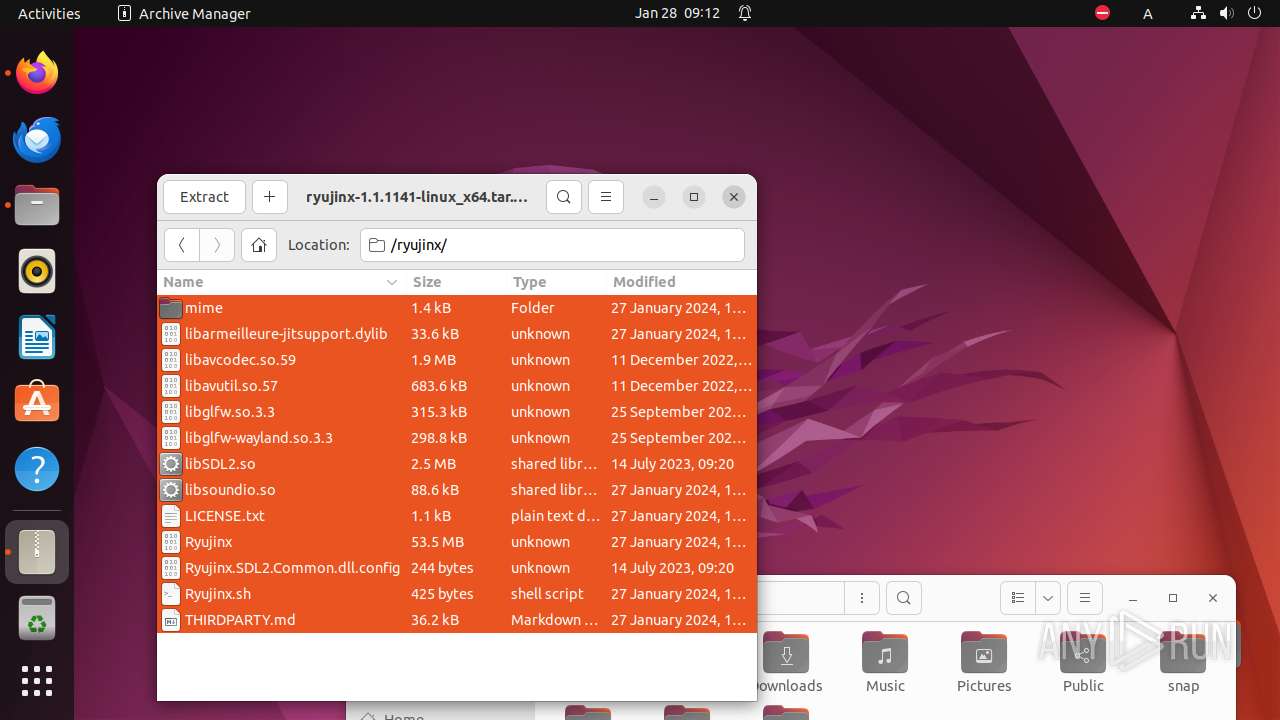Open the snap folder in Files
Viewport: 1280px width, 720px height.
tap(1183, 663)
